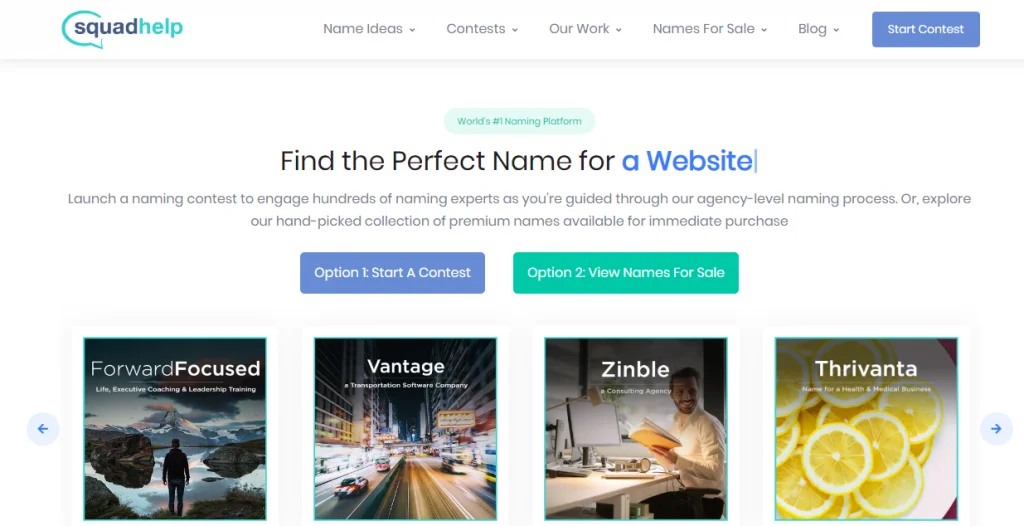Open the Zinble consulting agency card
This screenshot has width=1024, height=526.
pyautogui.click(x=635, y=429)
